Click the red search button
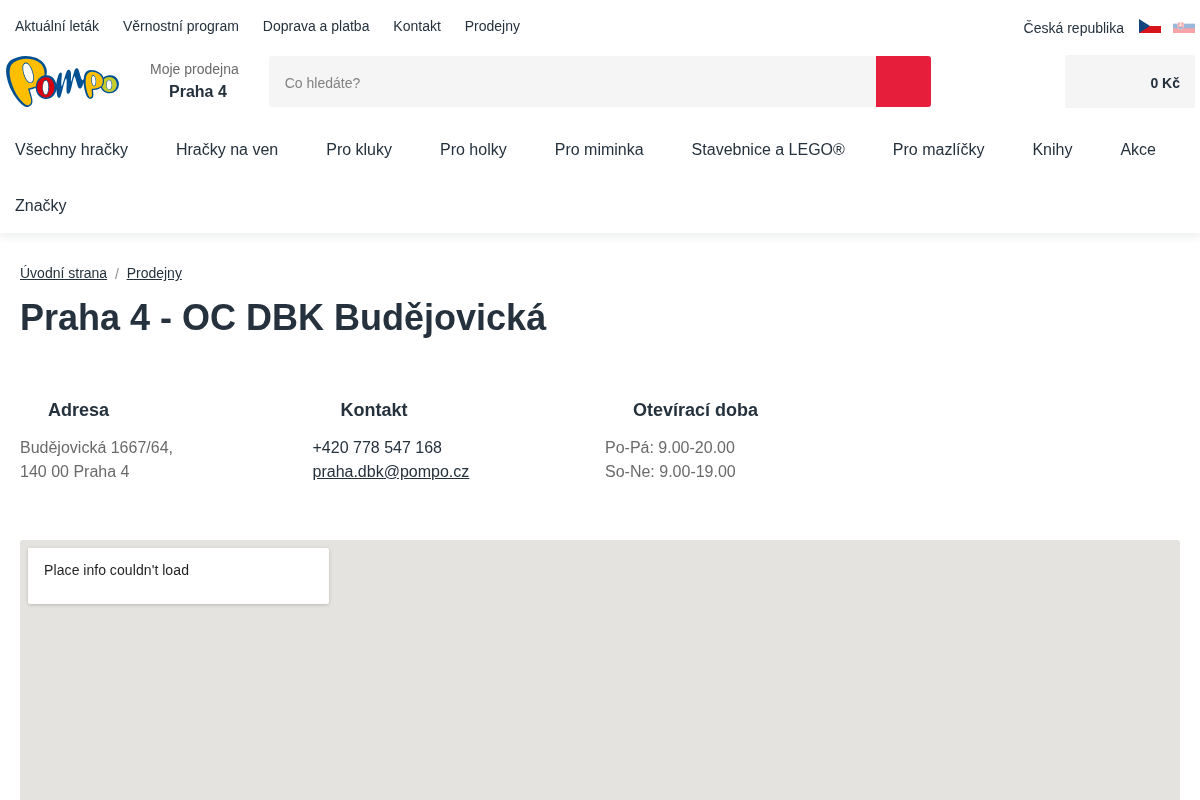This screenshot has width=1200, height=800. click(903, 82)
